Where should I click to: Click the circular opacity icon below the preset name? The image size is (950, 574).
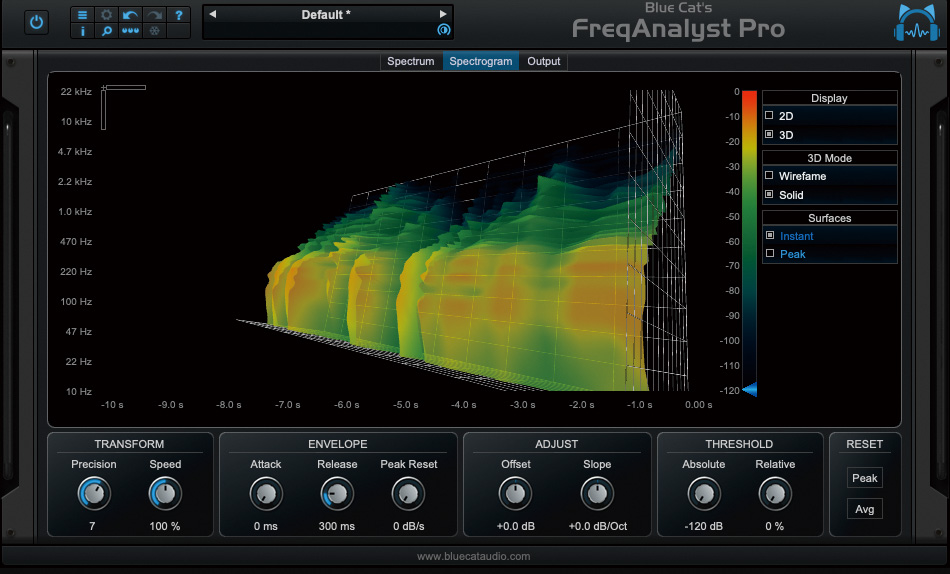(x=443, y=30)
